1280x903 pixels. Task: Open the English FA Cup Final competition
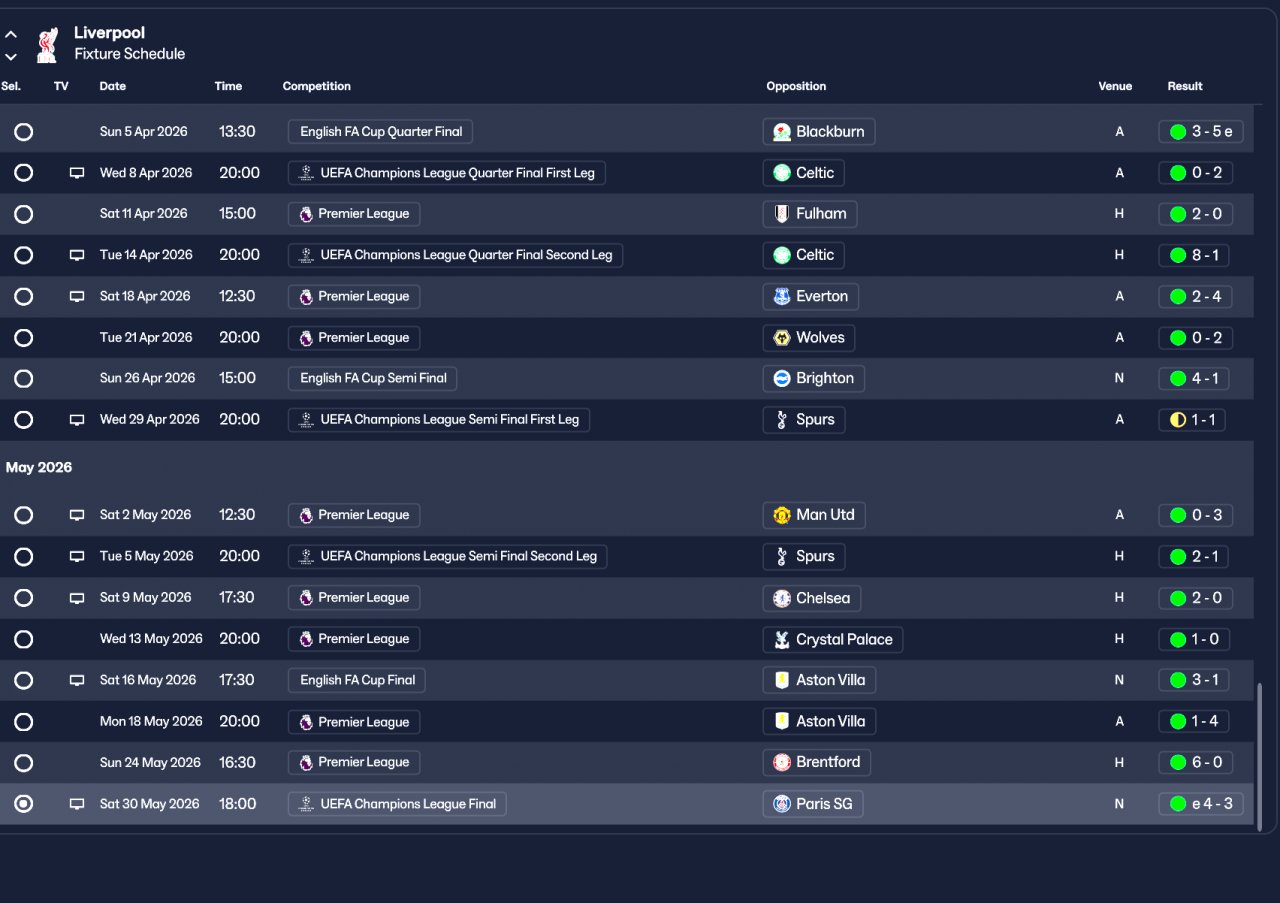(x=357, y=680)
